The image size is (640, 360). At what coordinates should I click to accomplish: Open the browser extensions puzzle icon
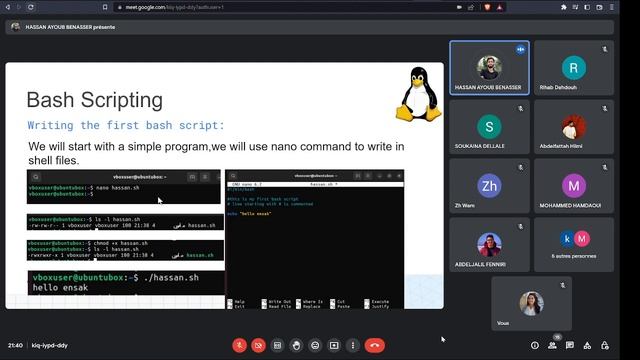tap(564, 7)
